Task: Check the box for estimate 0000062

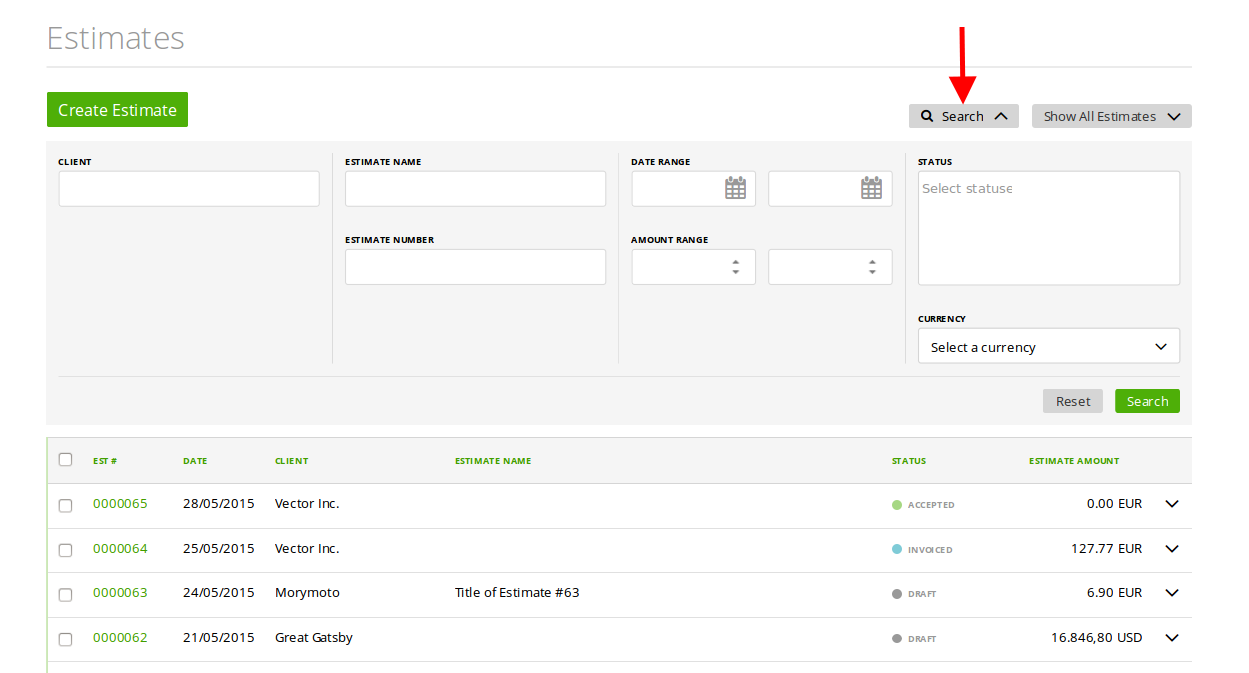Action: point(66,639)
